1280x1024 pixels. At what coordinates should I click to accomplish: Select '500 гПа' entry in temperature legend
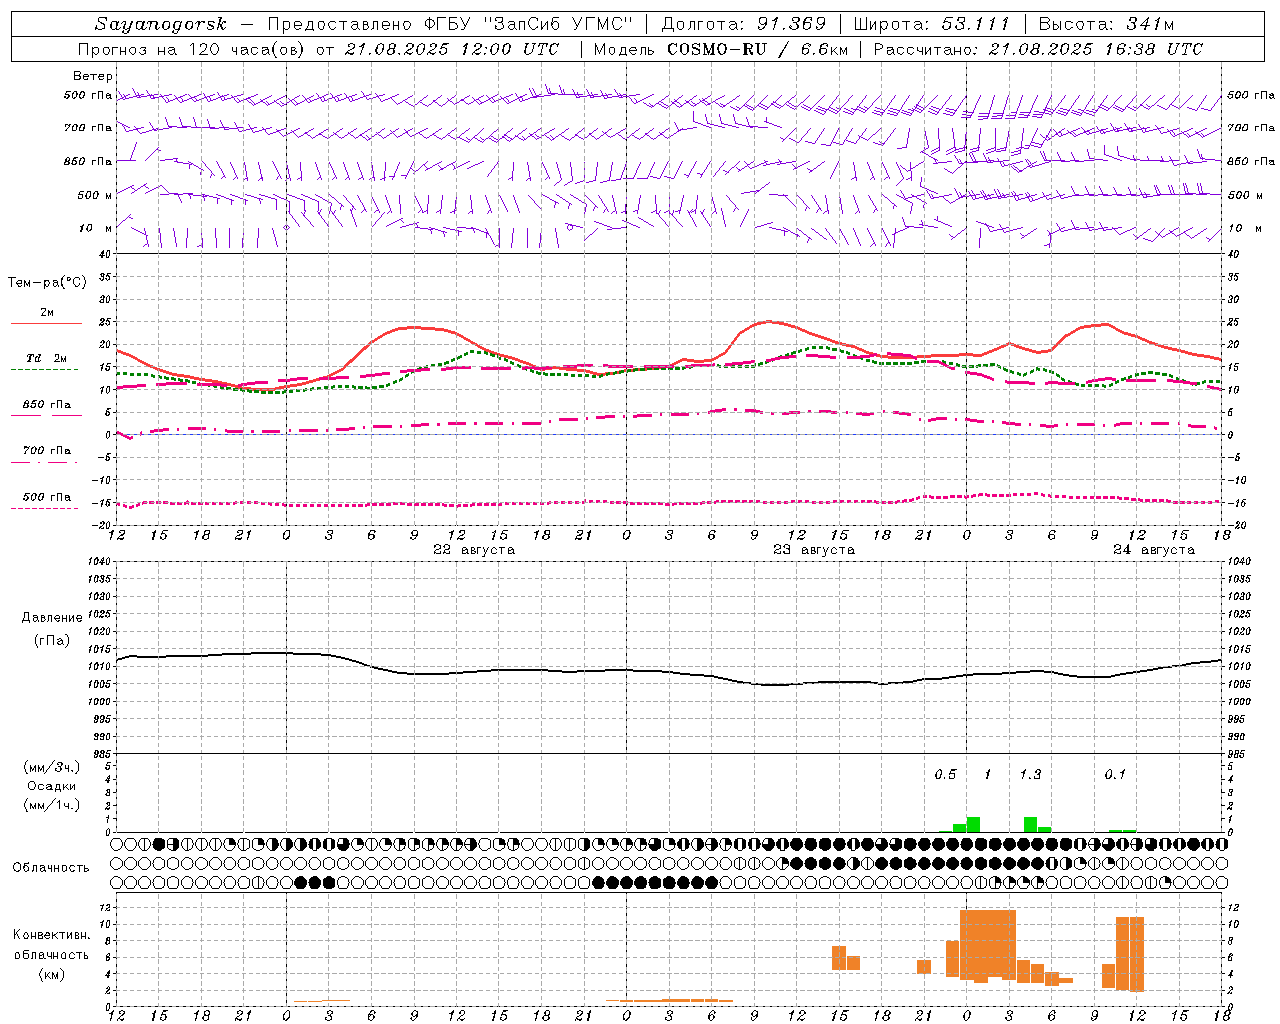tap(47, 497)
